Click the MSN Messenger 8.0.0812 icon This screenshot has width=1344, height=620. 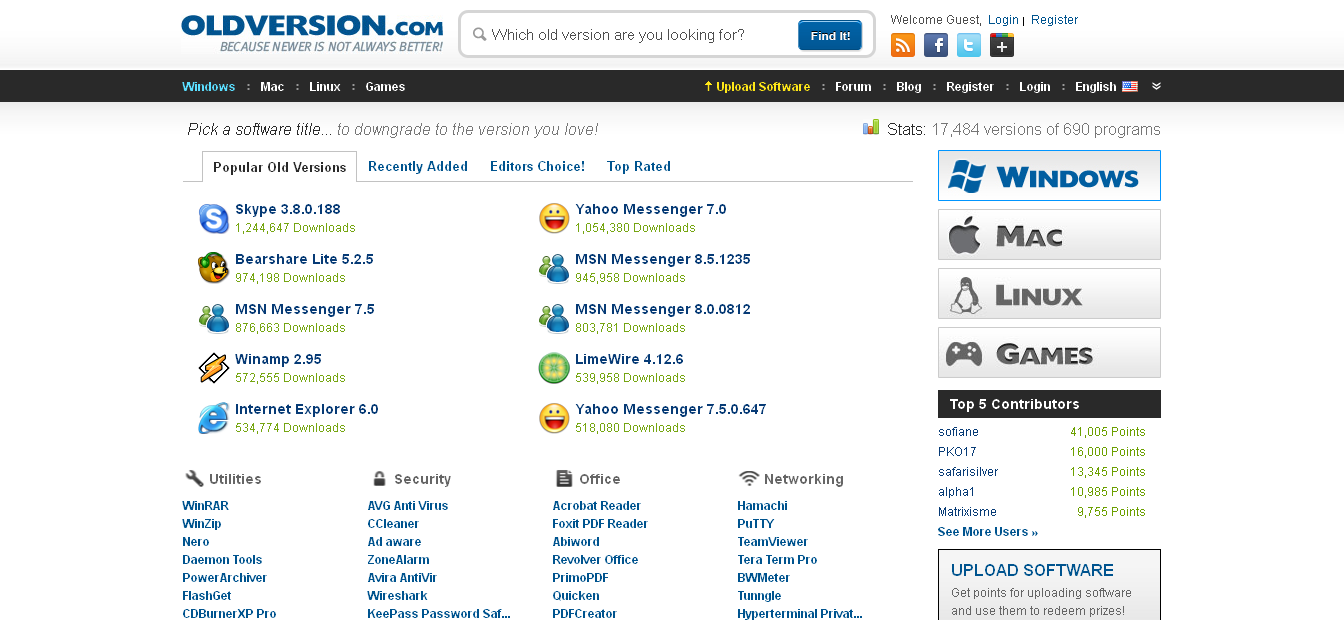click(x=554, y=318)
